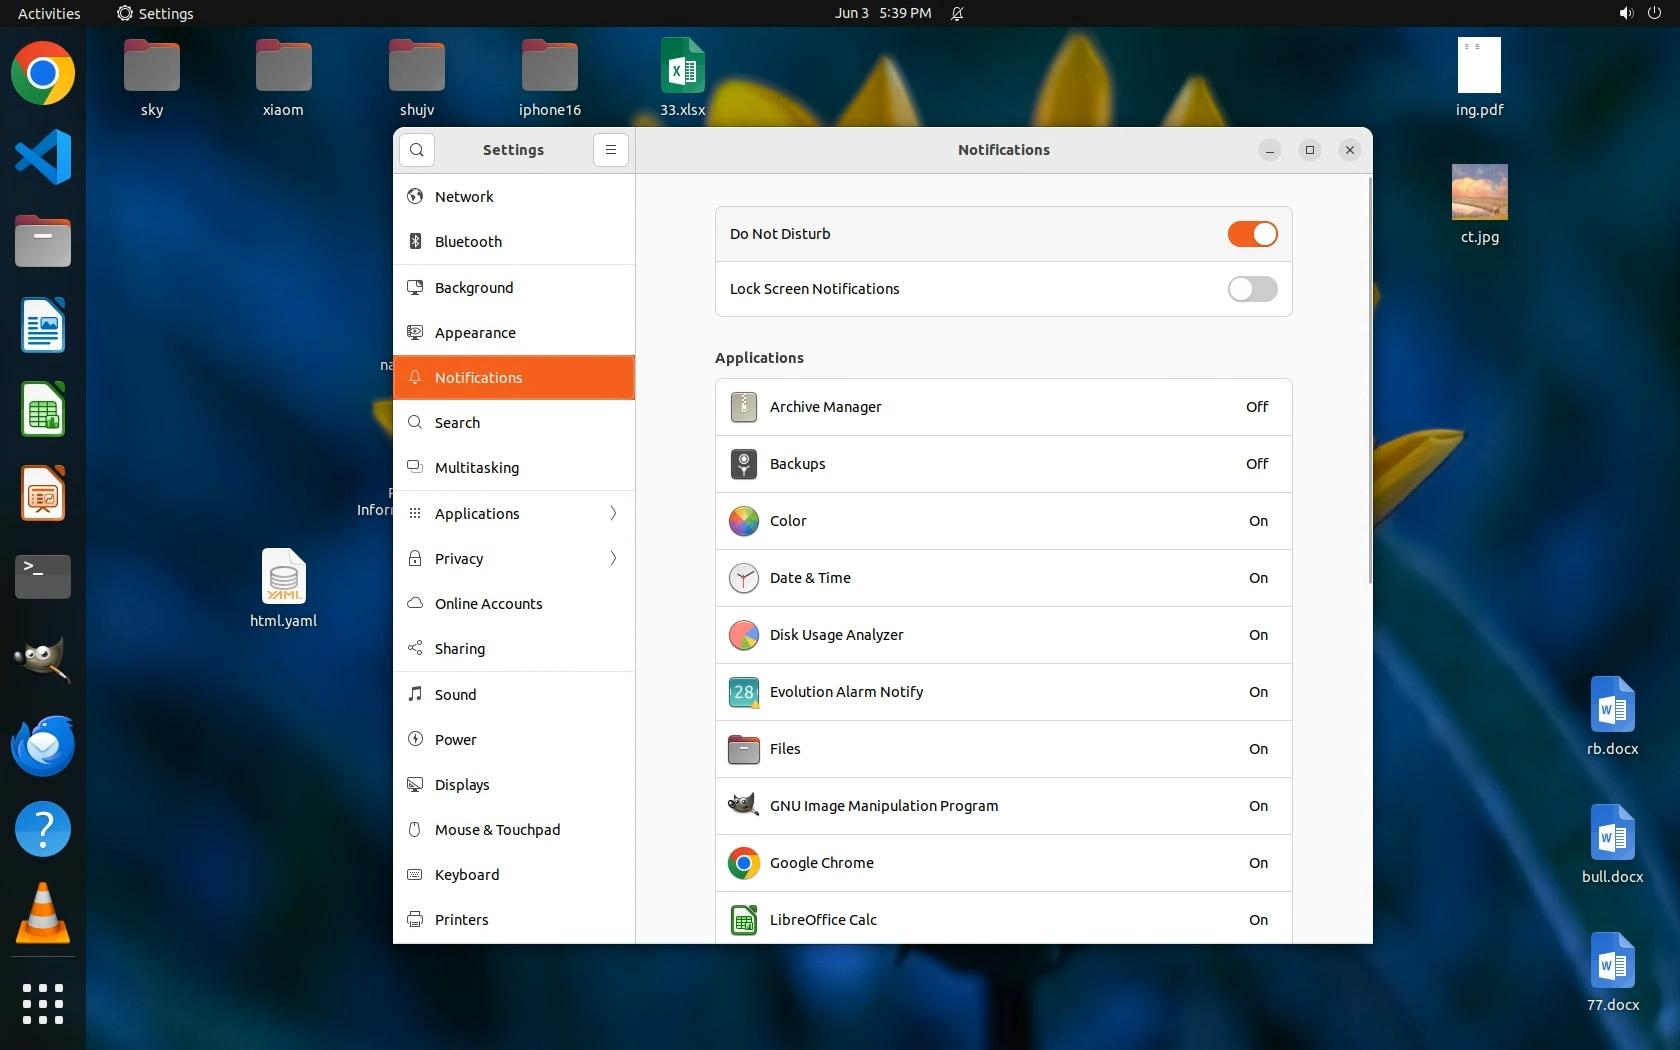The height and width of the screenshot is (1050, 1680).
Task: Open Thunderbird mail from the dock
Action: [43, 746]
